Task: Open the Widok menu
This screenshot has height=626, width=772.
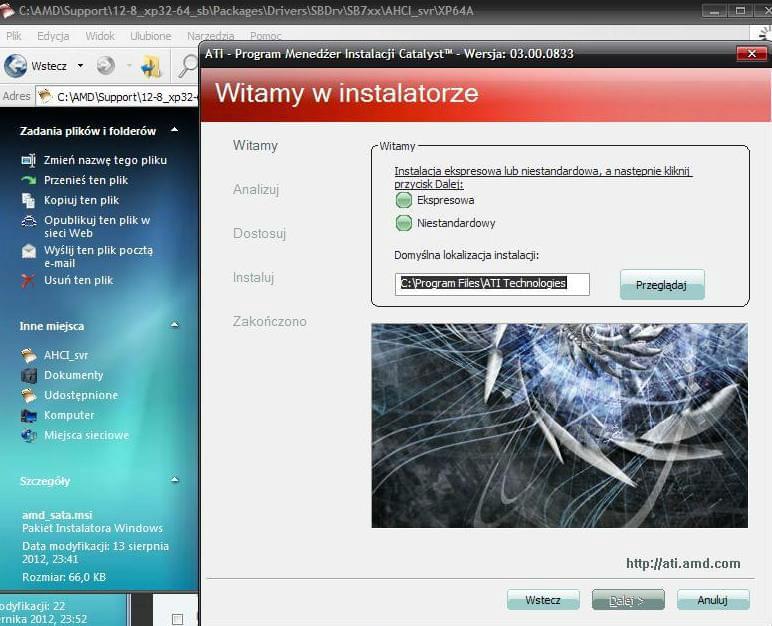Action: tap(100, 36)
